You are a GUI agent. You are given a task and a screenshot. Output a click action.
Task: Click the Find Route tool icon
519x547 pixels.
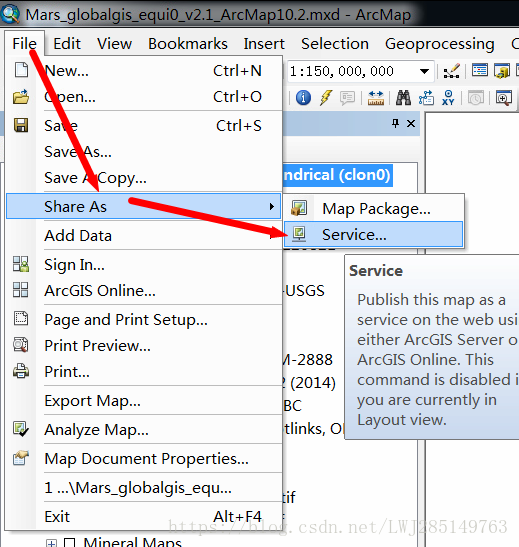[x=426, y=98]
